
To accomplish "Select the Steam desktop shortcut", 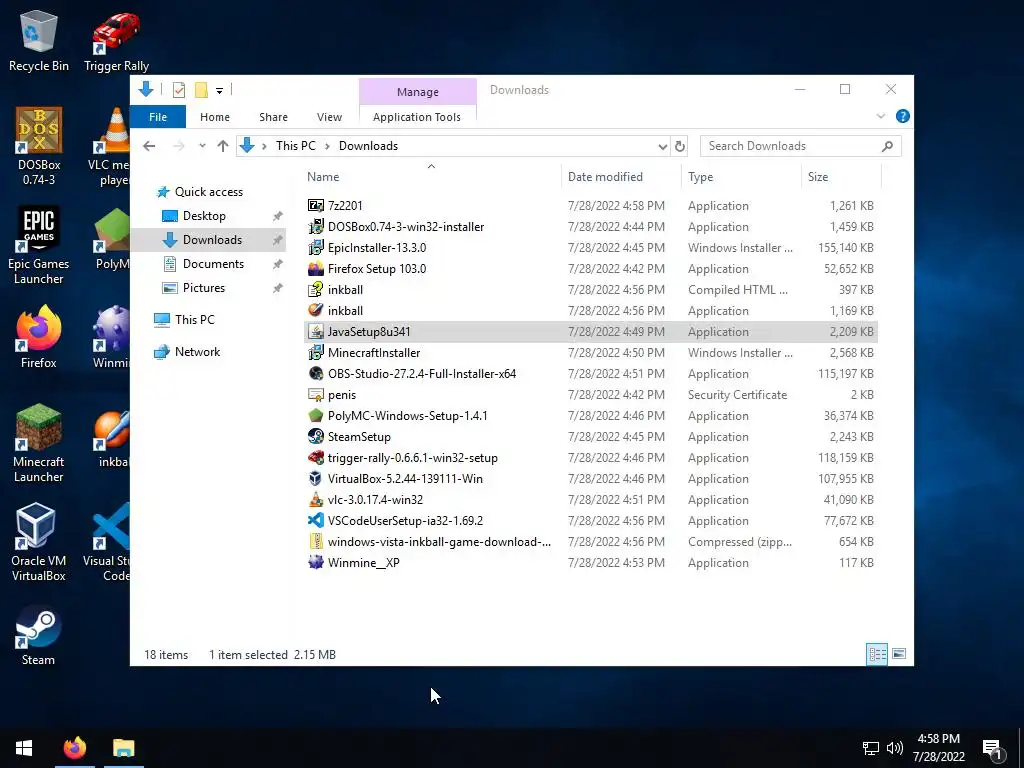I will coord(39,635).
